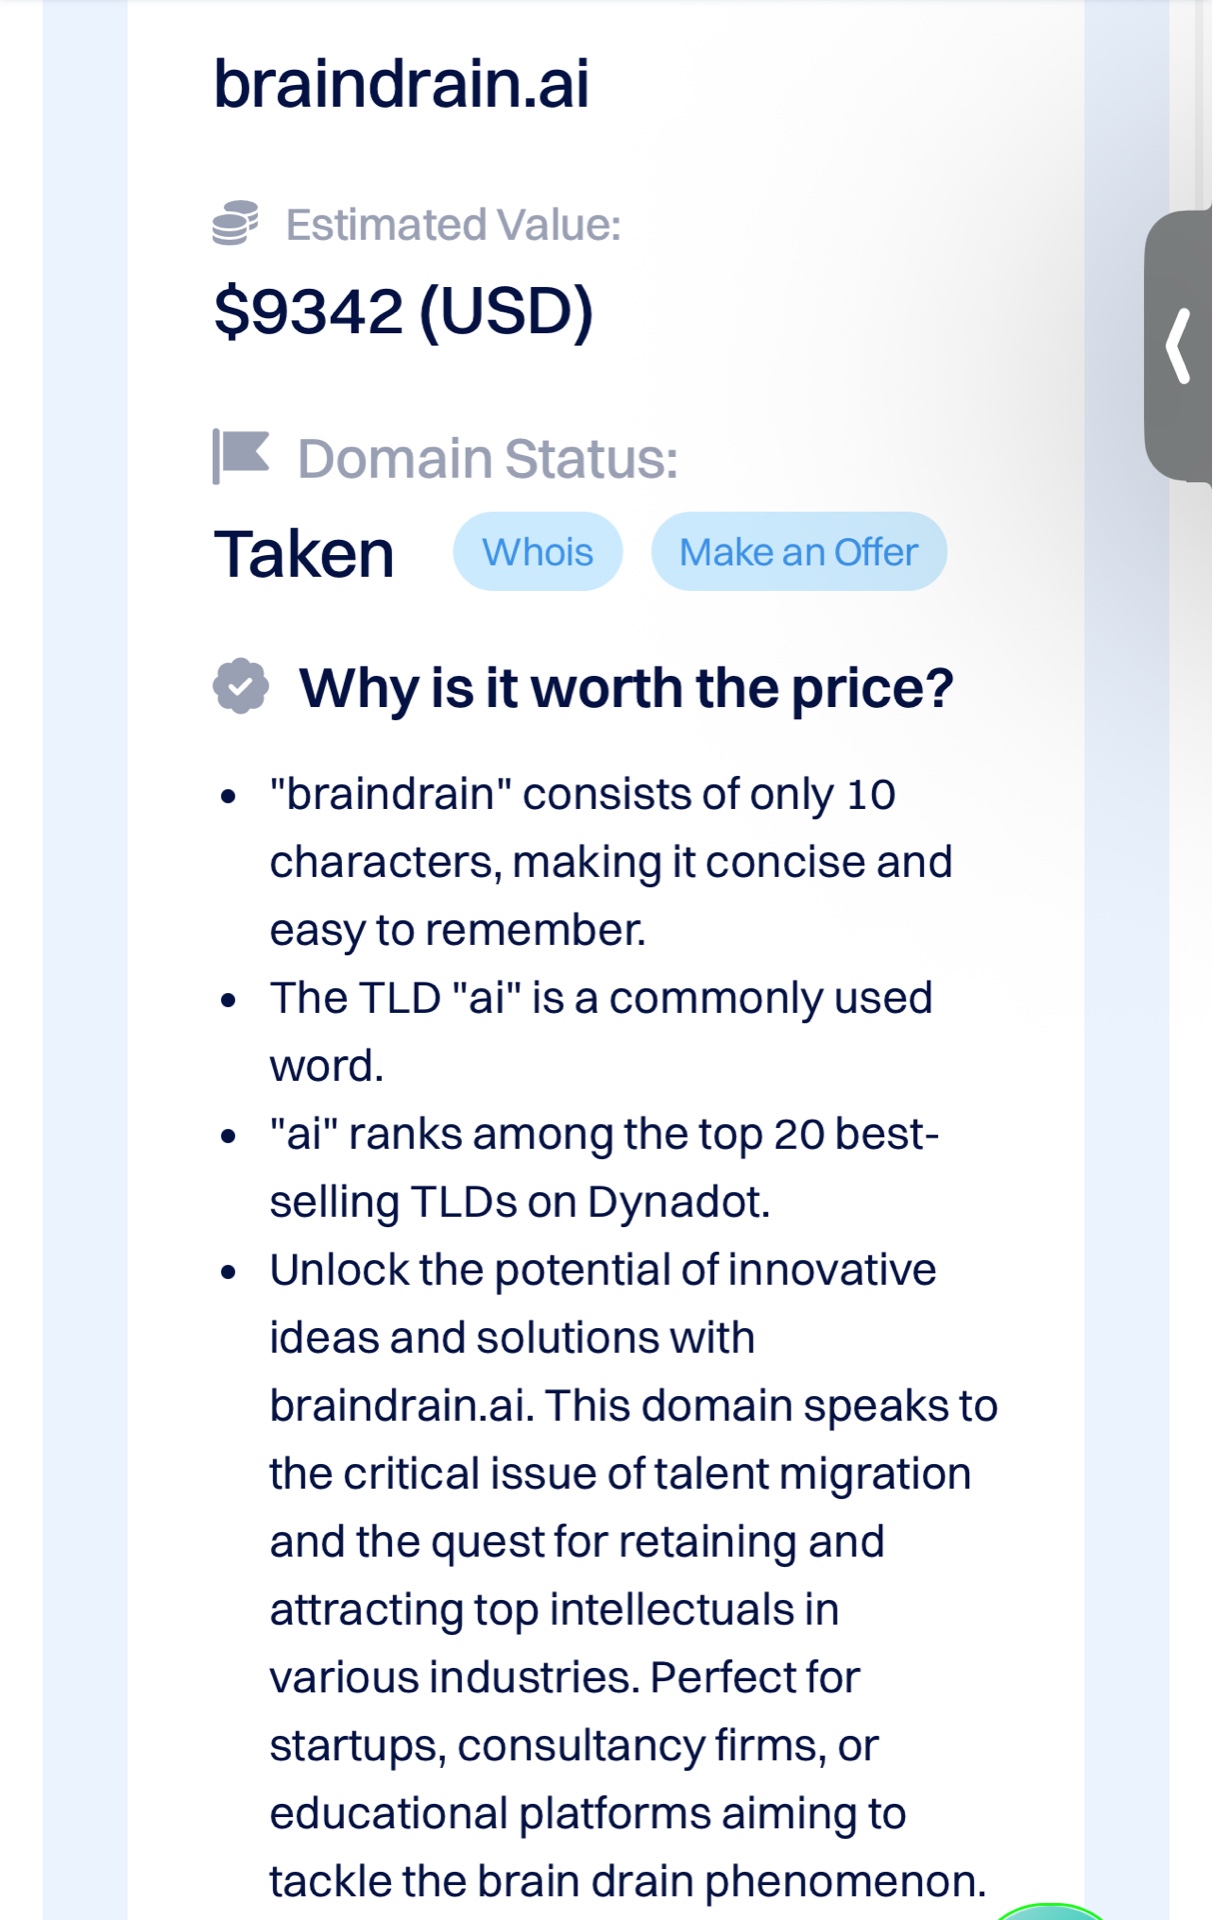Click the bullet saying TLD "ai" is commonly used
This screenshot has height=1920, width=1213.
pyautogui.click(x=601, y=1031)
